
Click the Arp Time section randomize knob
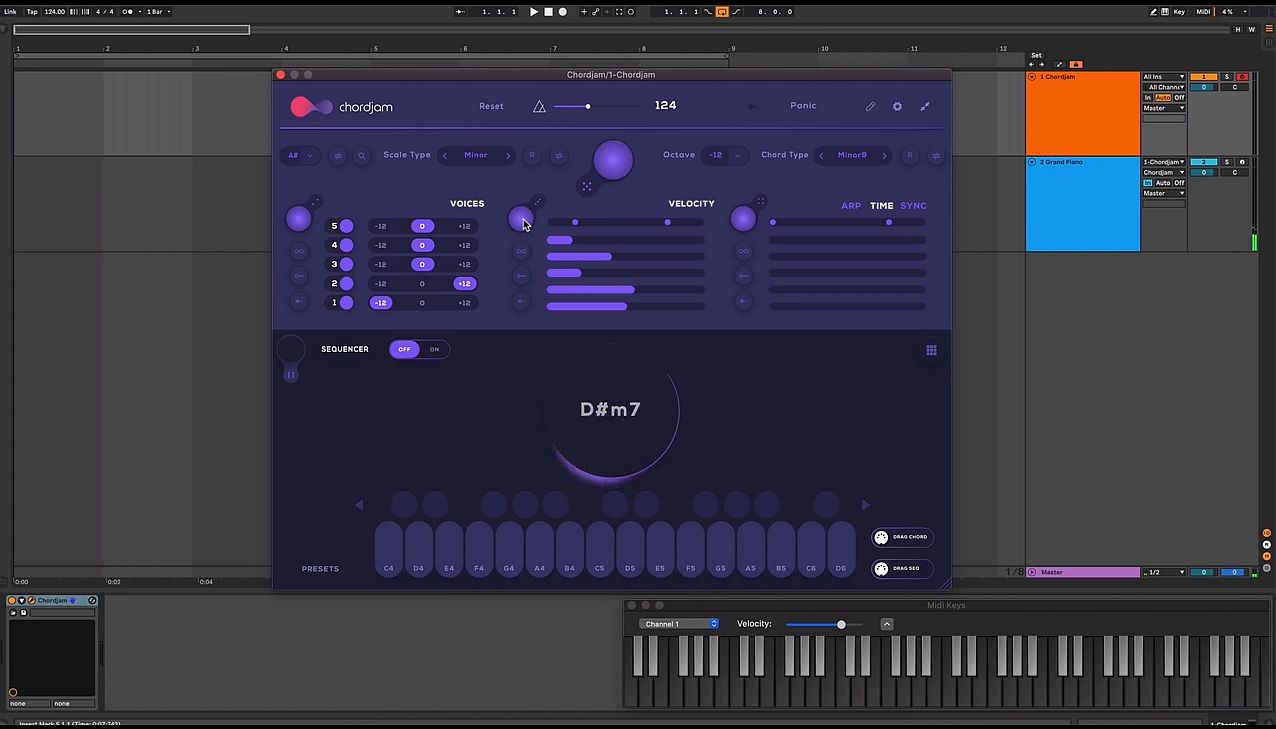pyautogui.click(x=743, y=219)
